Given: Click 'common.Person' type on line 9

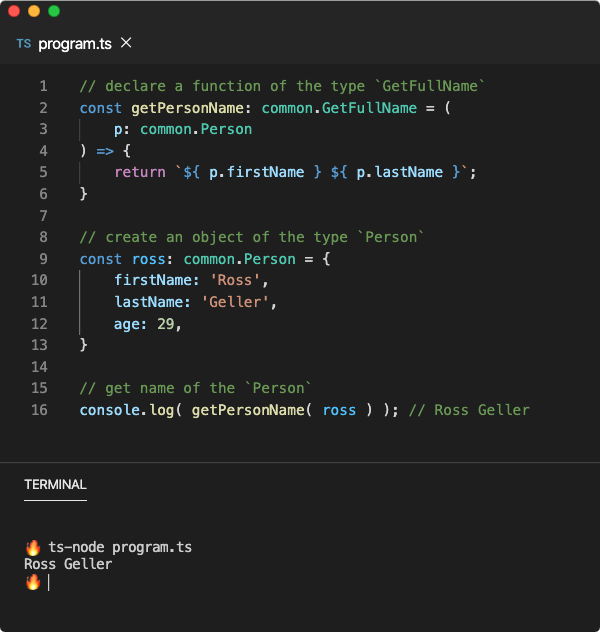Looking at the screenshot, I should pyautogui.click(x=239, y=259).
